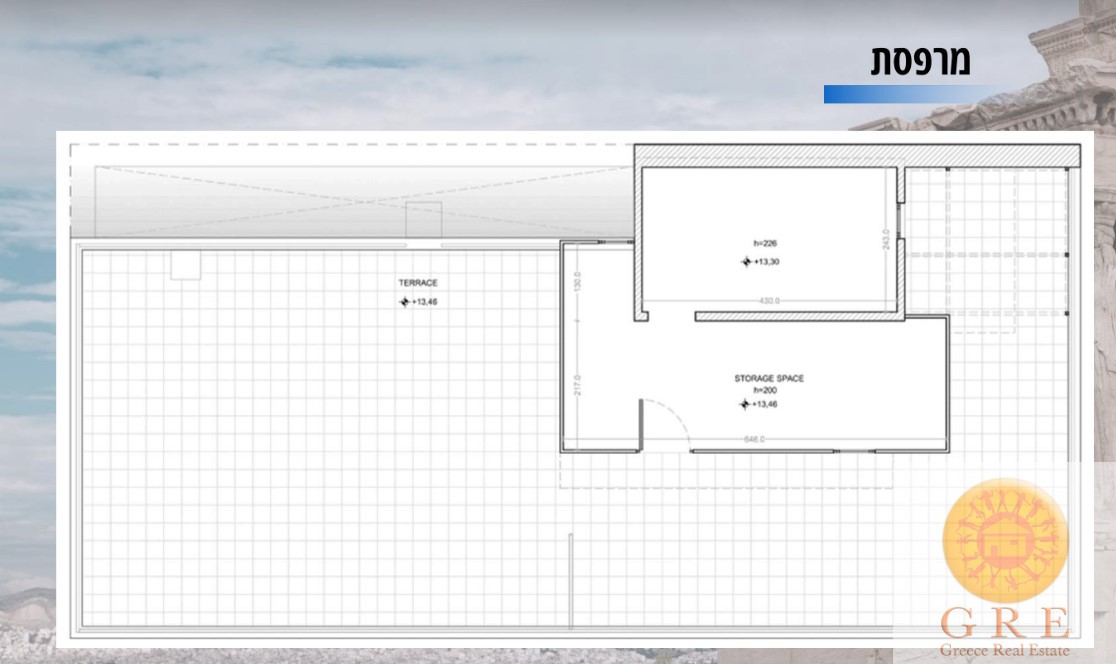1116x664 pixels.
Task: Click the 217.0 vertical dimension
Action: (578, 384)
